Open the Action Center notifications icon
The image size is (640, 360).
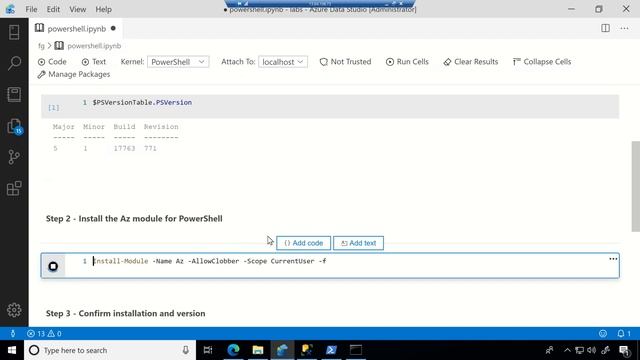(x=624, y=350)
